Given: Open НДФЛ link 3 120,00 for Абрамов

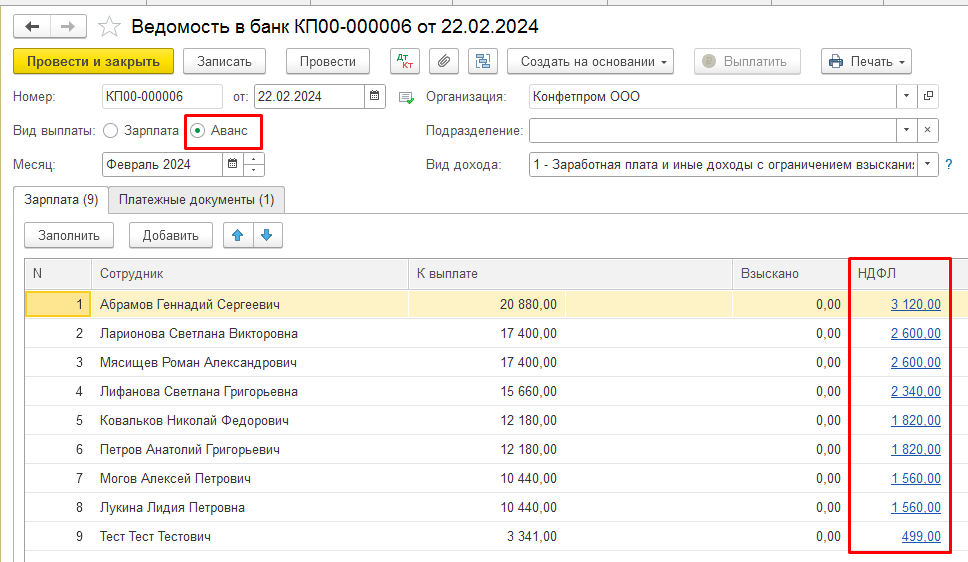Looking at the screenshot, I should 916,304.
